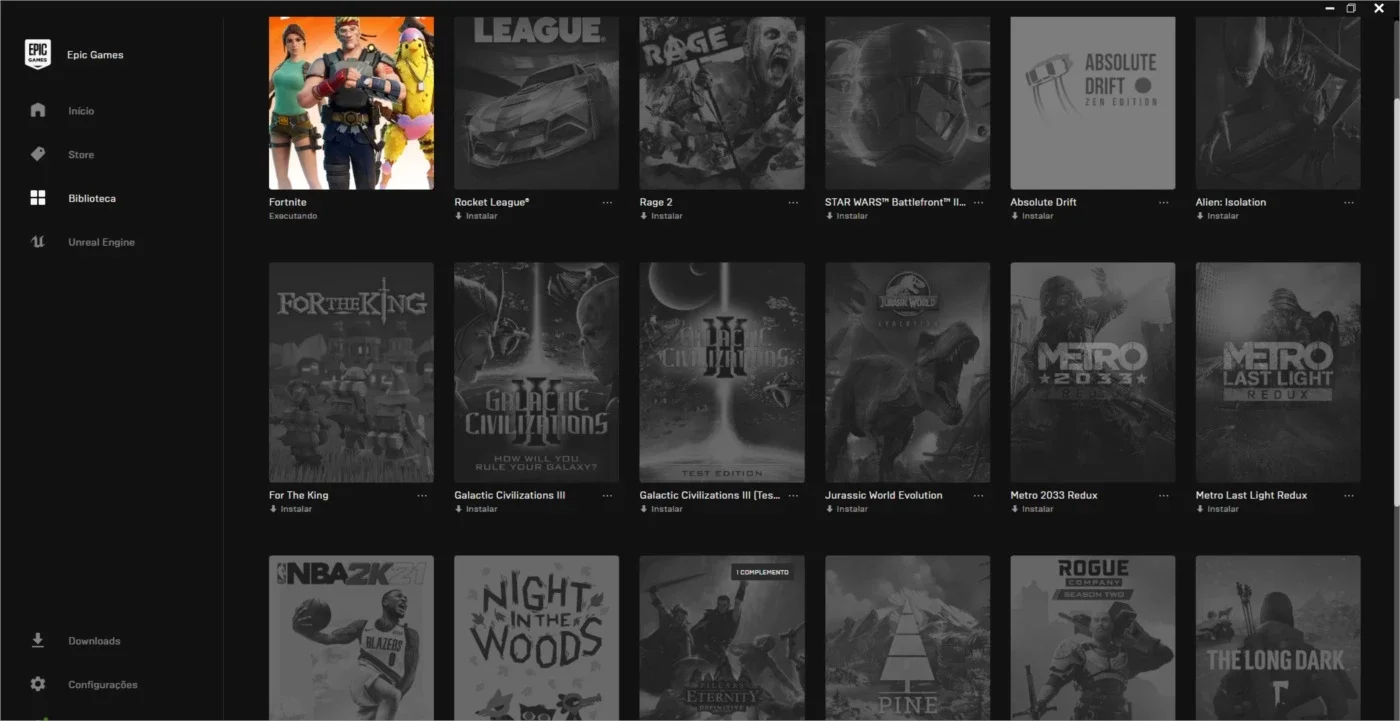This screenshot has width=1400, height=721.
Task: Click the Metro Last Light Redux title
Action: click(x=1251, y=495)
